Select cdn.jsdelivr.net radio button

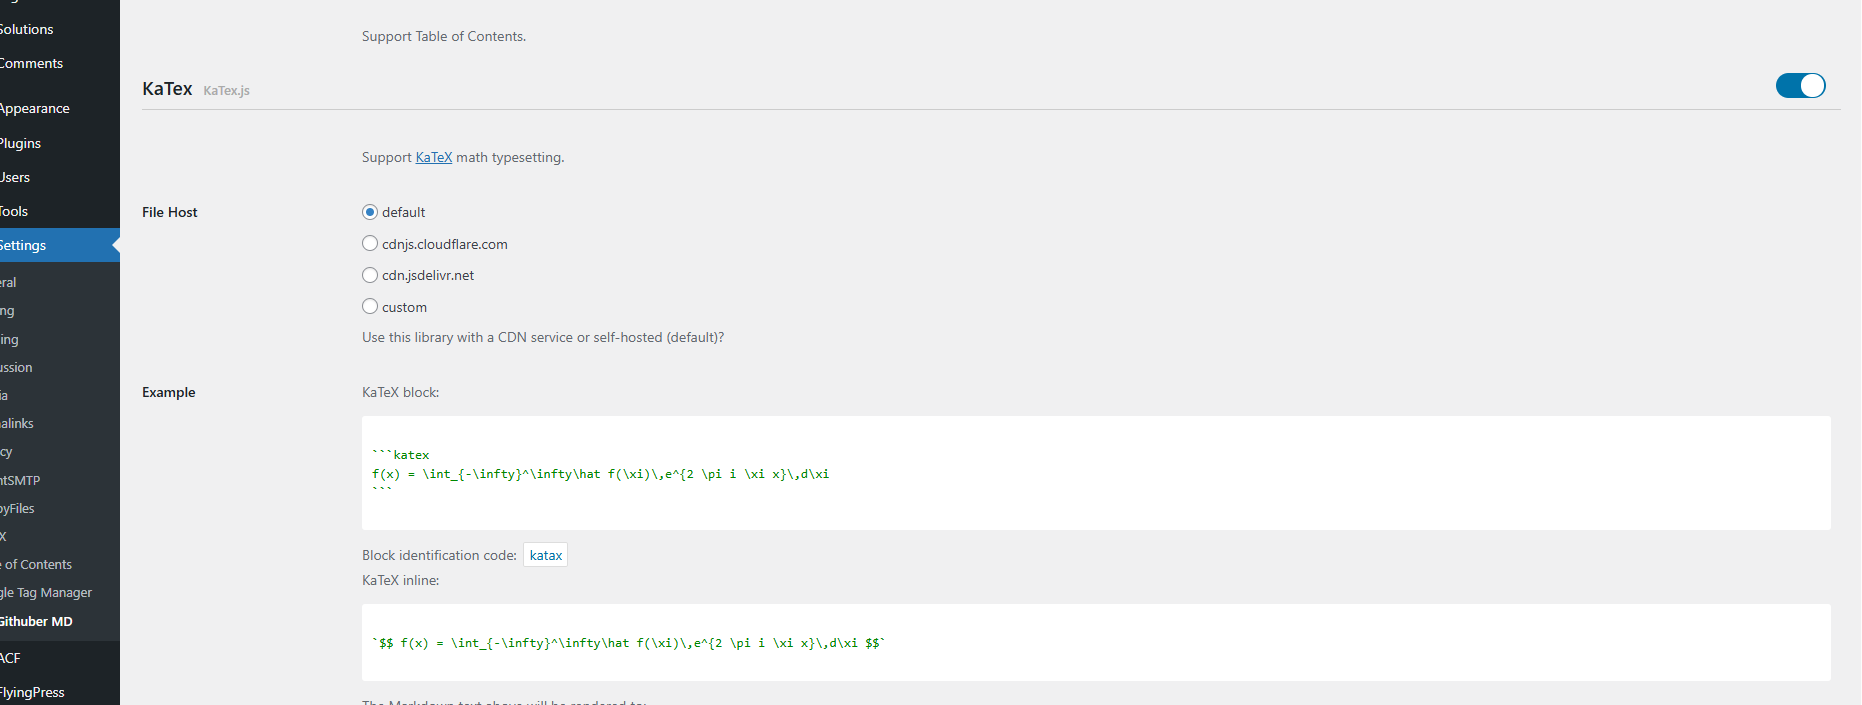pyautogui.click(x=370, y=275)
